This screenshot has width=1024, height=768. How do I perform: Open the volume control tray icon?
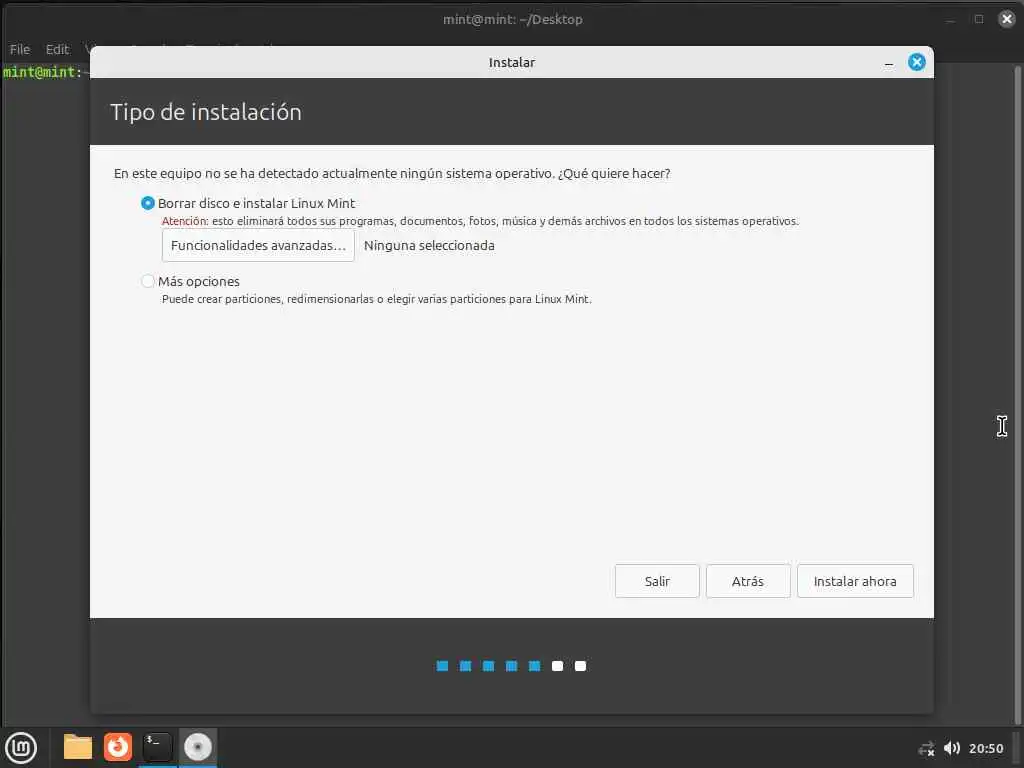pos(952,748)
